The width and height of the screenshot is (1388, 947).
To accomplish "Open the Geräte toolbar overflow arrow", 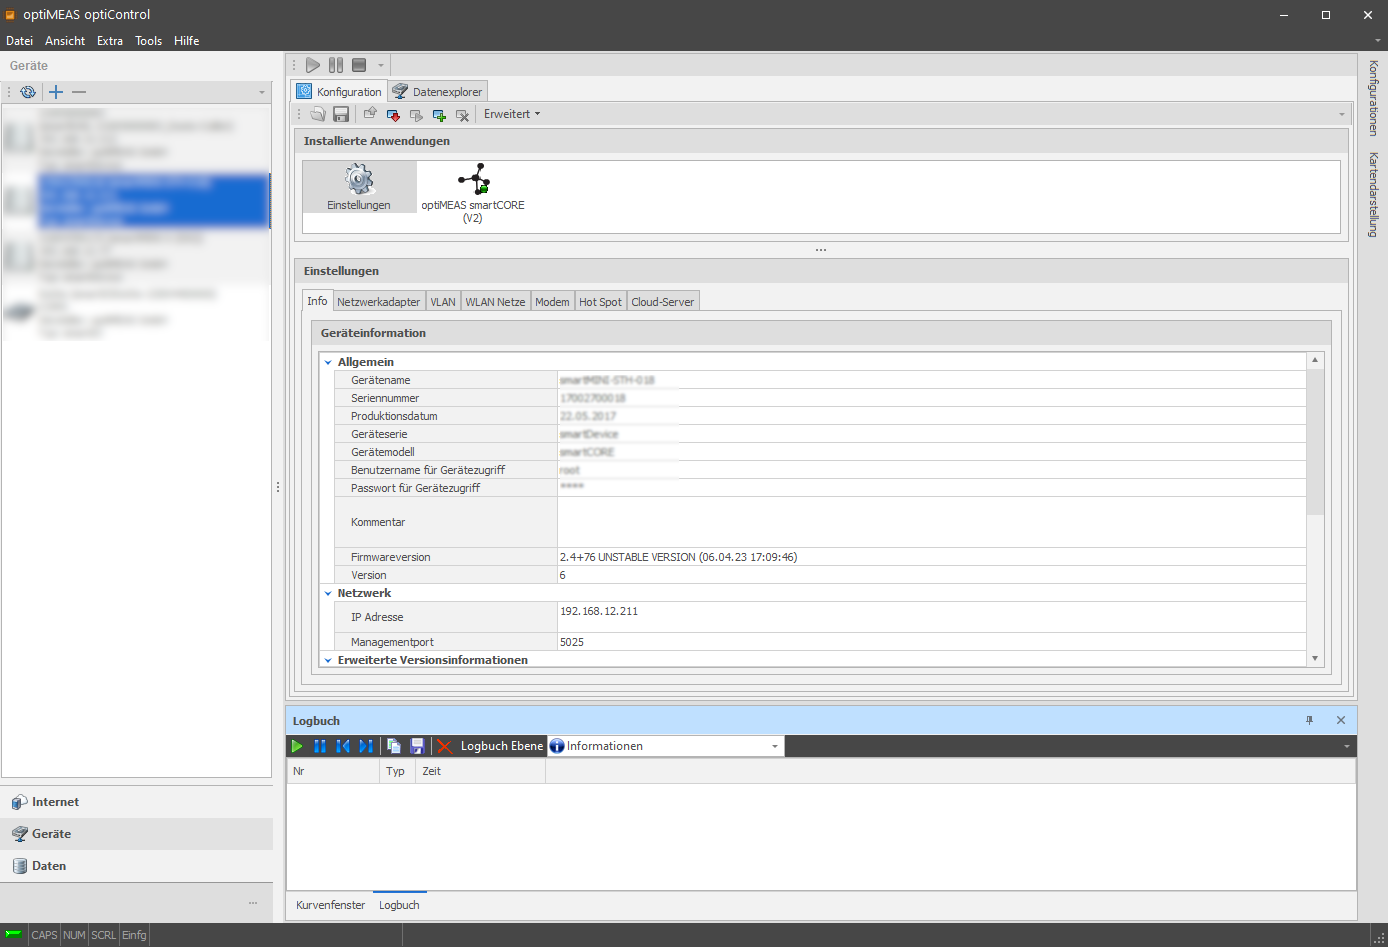I will click(x=262, y=92).
